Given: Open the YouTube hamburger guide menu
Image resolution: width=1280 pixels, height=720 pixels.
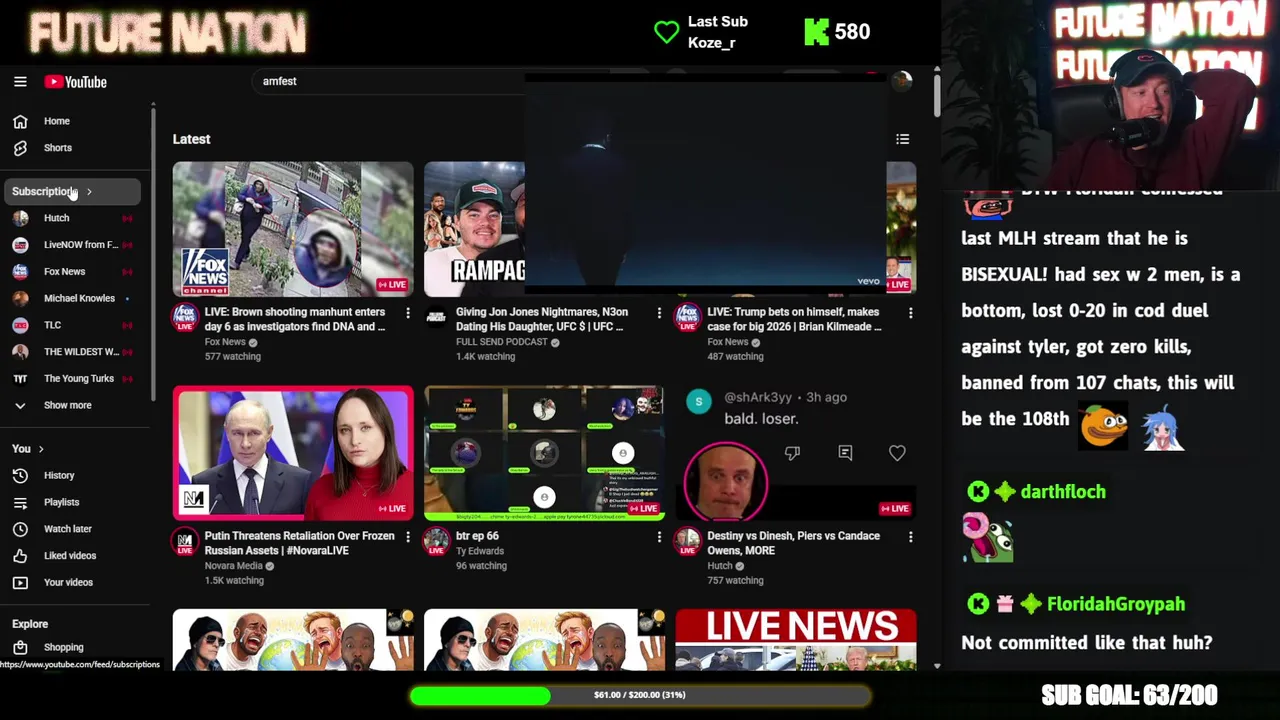Looking at the screenshot, I should [20, 82].
